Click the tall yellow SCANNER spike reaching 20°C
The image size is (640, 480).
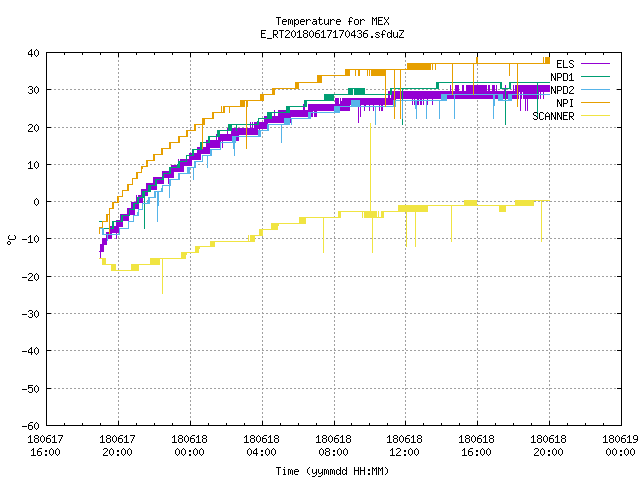click(371, 167)
